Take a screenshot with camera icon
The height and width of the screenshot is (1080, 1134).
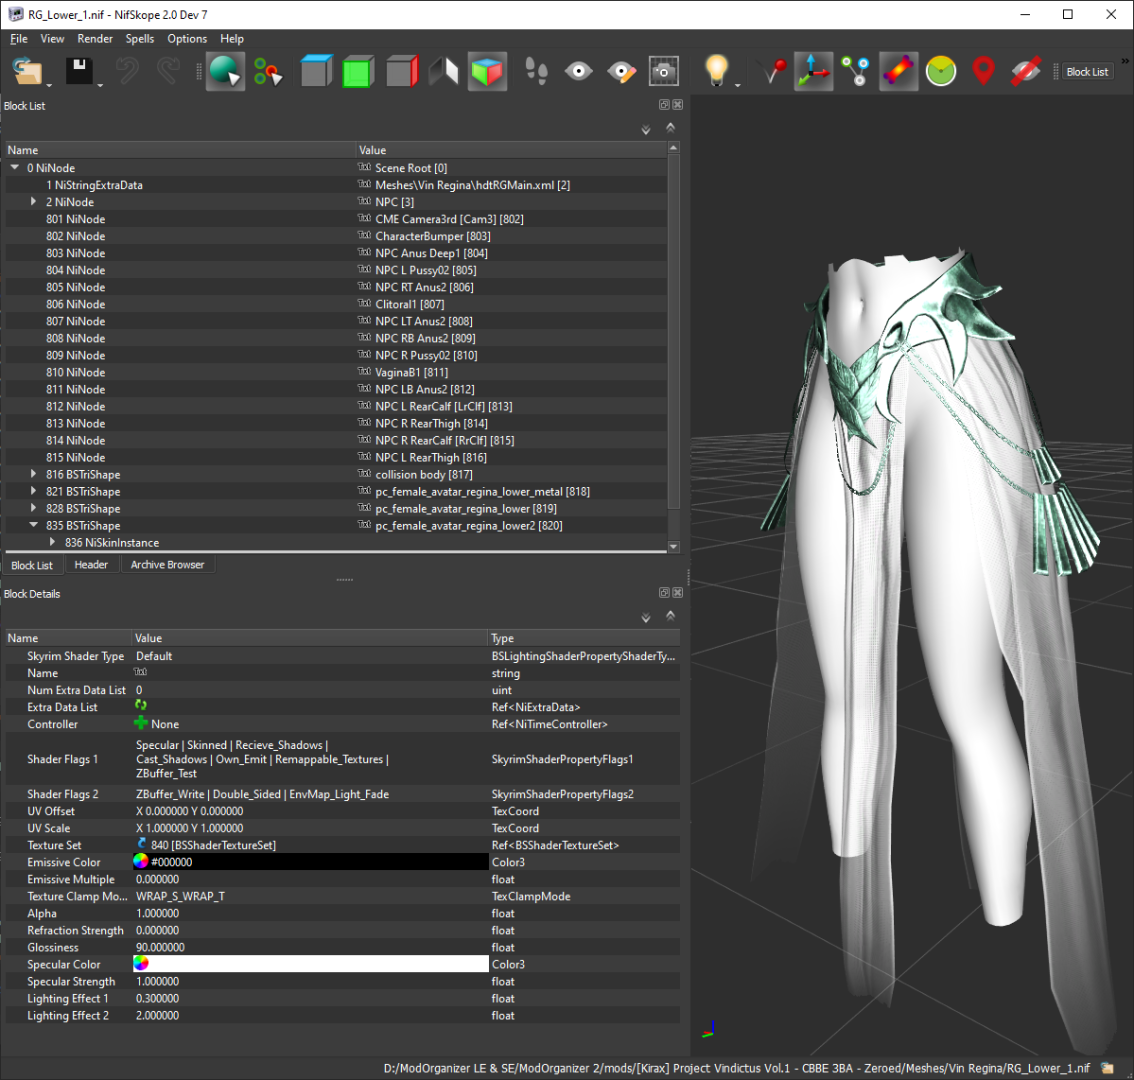click(663, 71)
